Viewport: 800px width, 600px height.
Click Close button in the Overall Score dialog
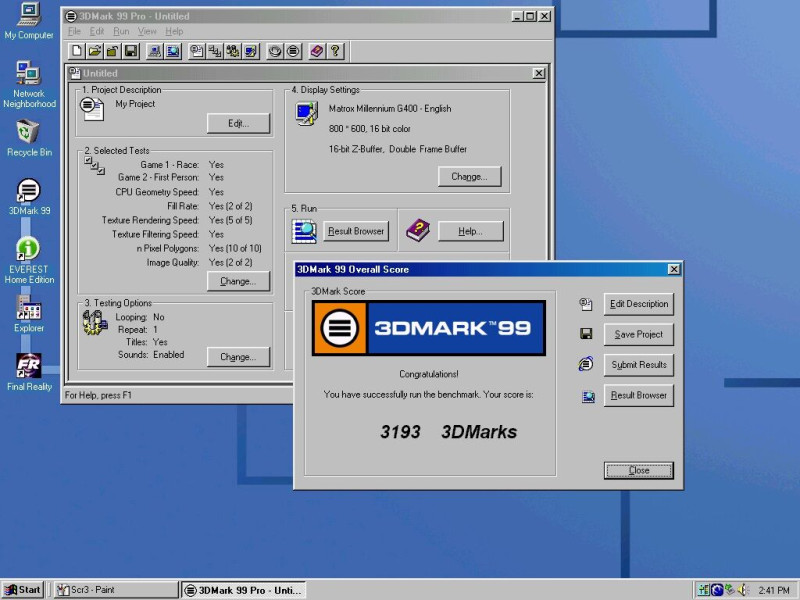pos(639,470)
